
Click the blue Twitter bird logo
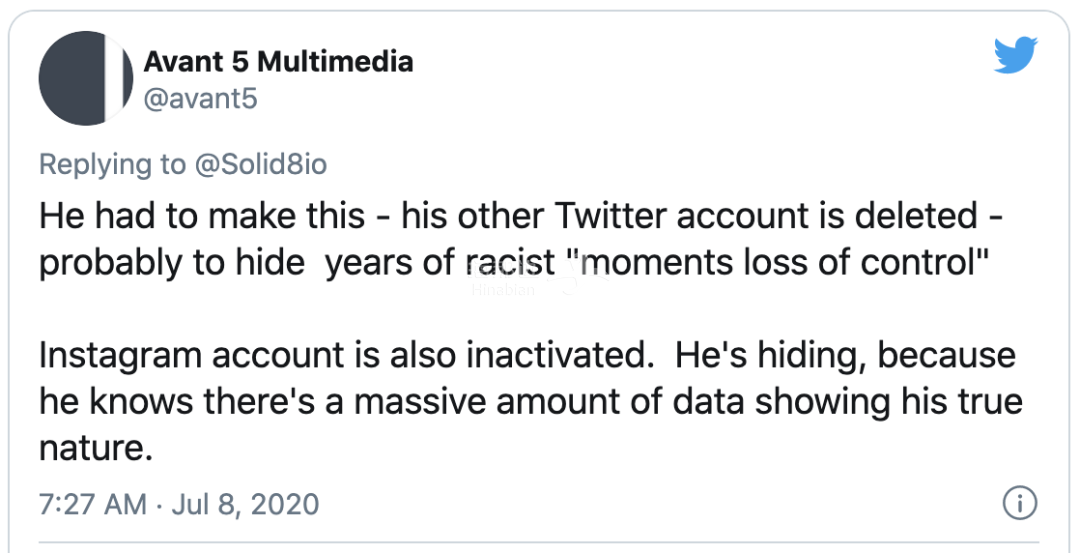tap(1016, 55)
